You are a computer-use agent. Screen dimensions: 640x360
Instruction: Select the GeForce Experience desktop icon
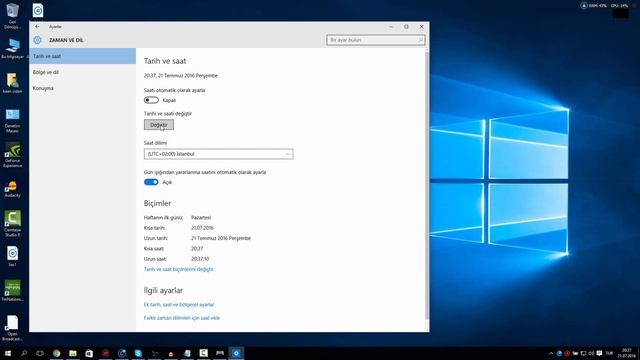(x=12, y=155)
